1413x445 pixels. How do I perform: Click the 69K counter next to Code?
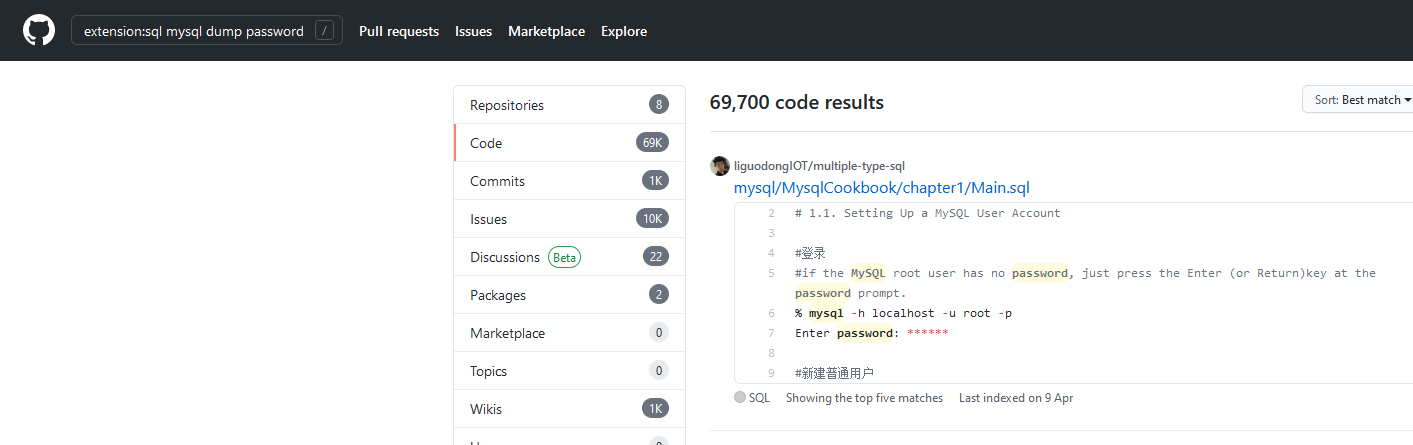pos(652,143)
